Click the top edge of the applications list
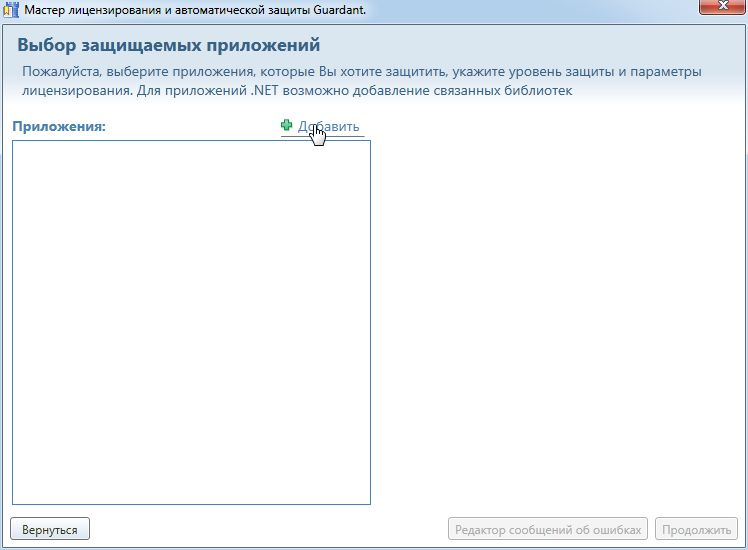Screen dimensions: 748x550 click(x=191, y=142)
